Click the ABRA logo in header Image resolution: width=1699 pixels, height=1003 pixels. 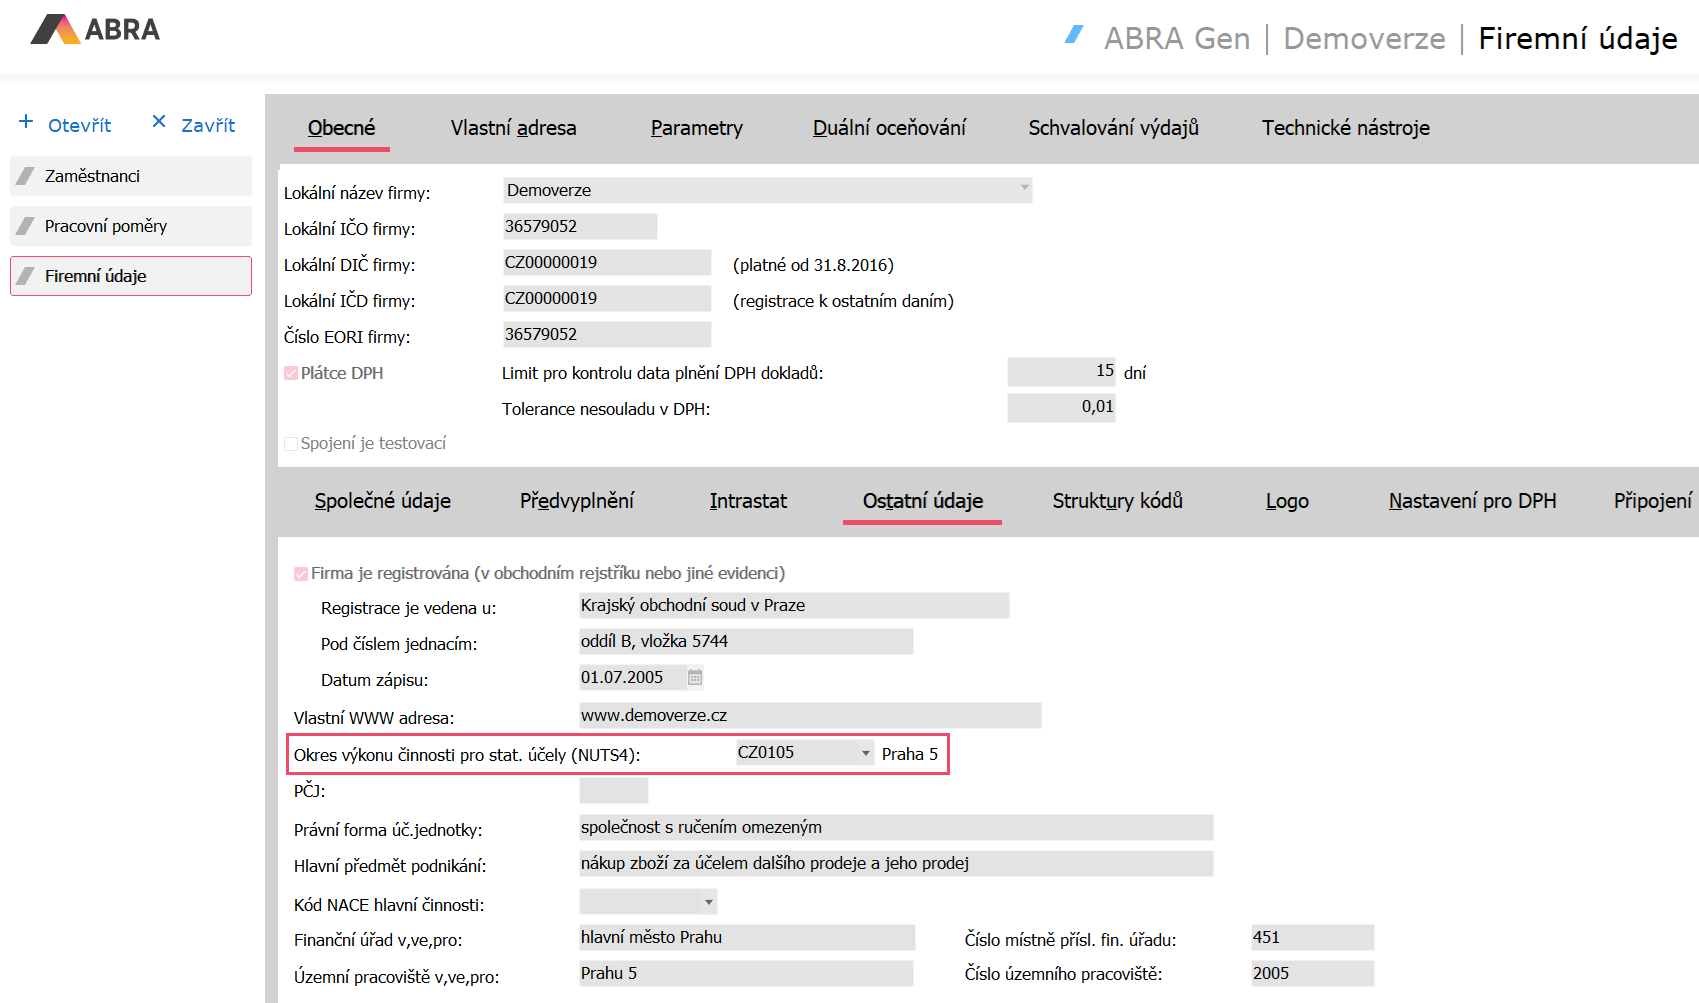tap(95, 30)
